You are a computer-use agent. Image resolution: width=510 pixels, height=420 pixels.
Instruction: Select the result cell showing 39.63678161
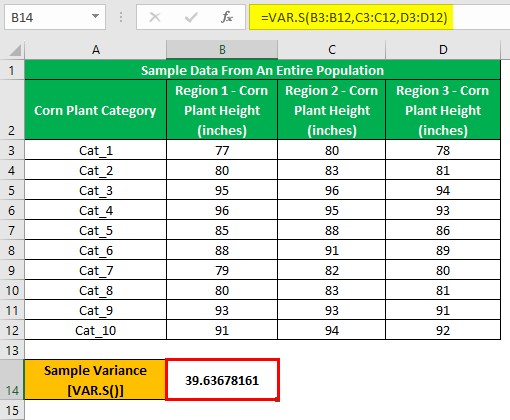tap(222, 380)
